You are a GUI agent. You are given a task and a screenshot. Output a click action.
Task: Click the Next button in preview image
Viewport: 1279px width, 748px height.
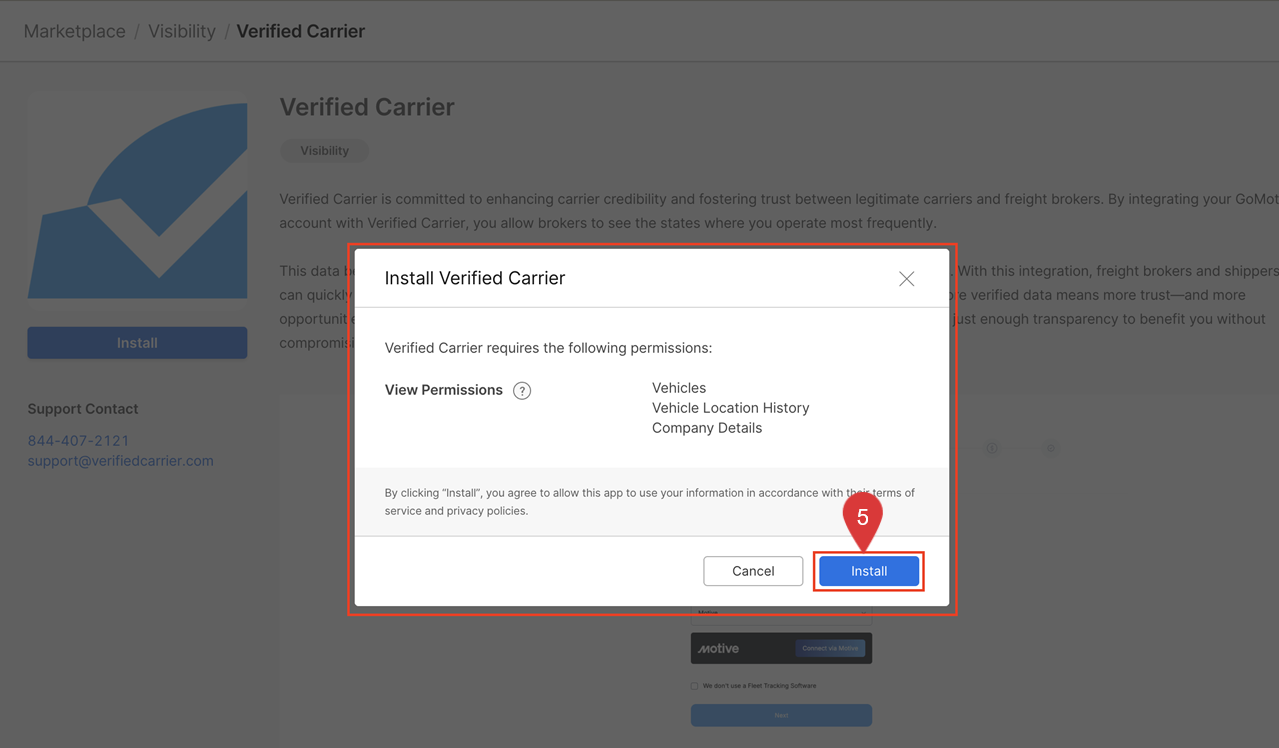[x=781, y=715]
